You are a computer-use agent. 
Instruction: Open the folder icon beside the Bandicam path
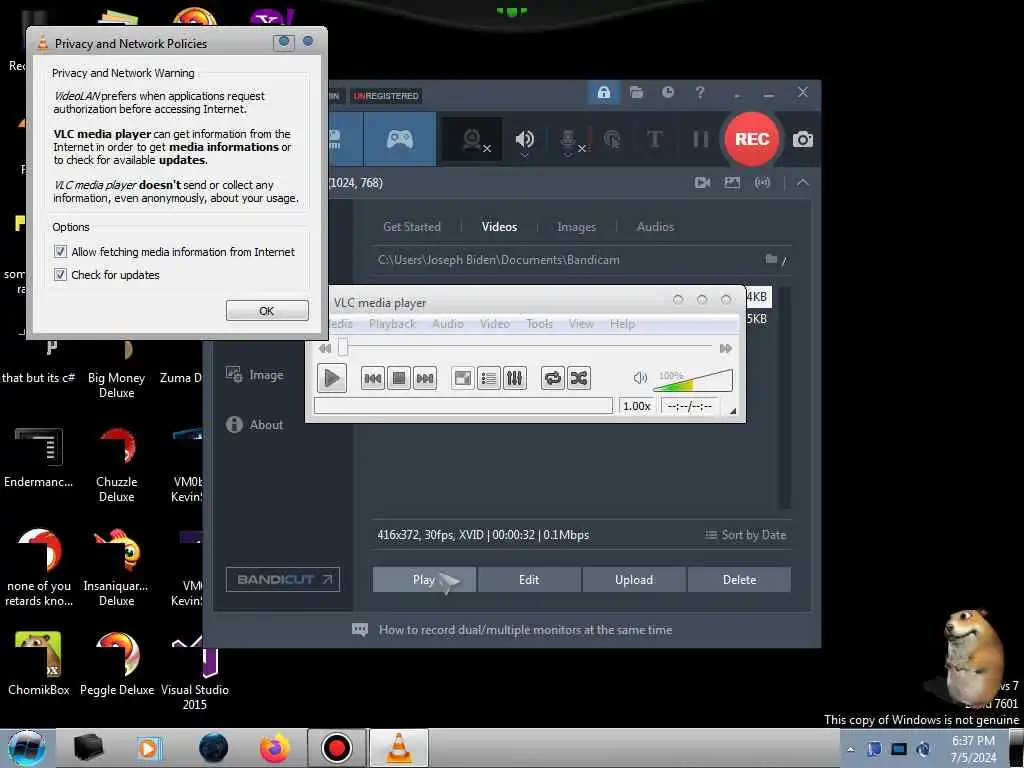[x=771, y=259]
